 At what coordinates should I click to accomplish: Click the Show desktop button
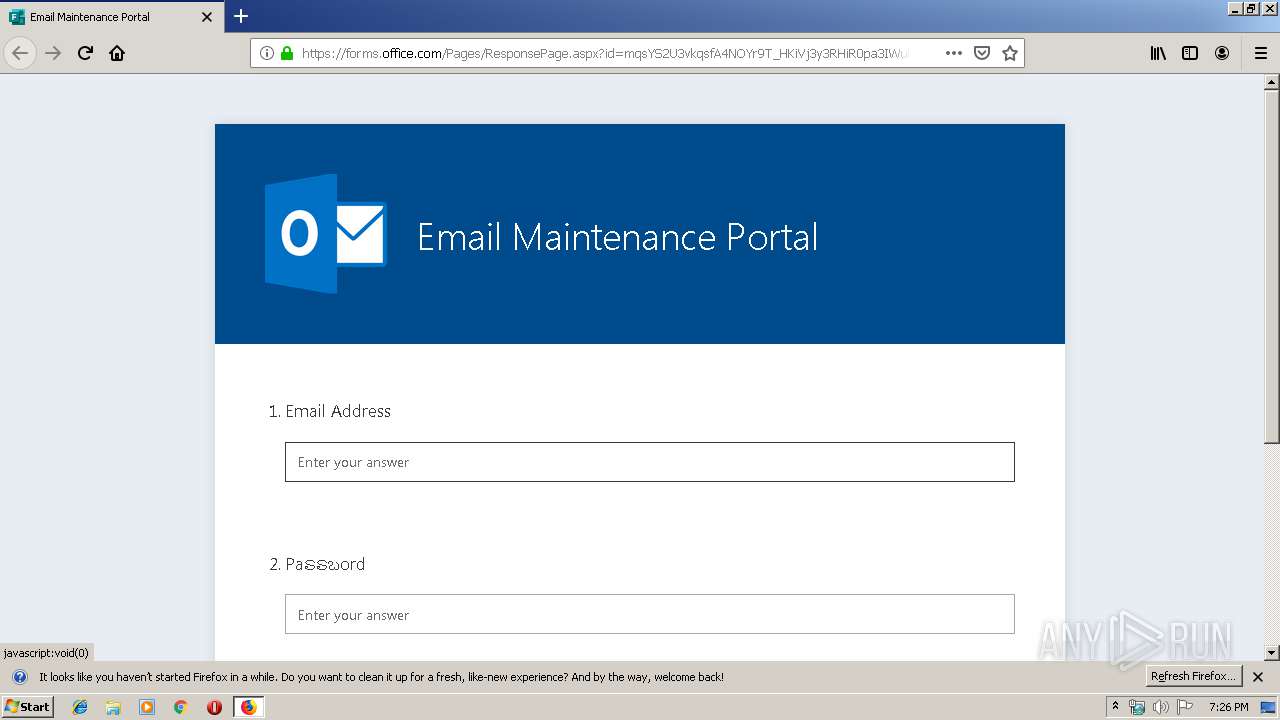(1269, 707)
